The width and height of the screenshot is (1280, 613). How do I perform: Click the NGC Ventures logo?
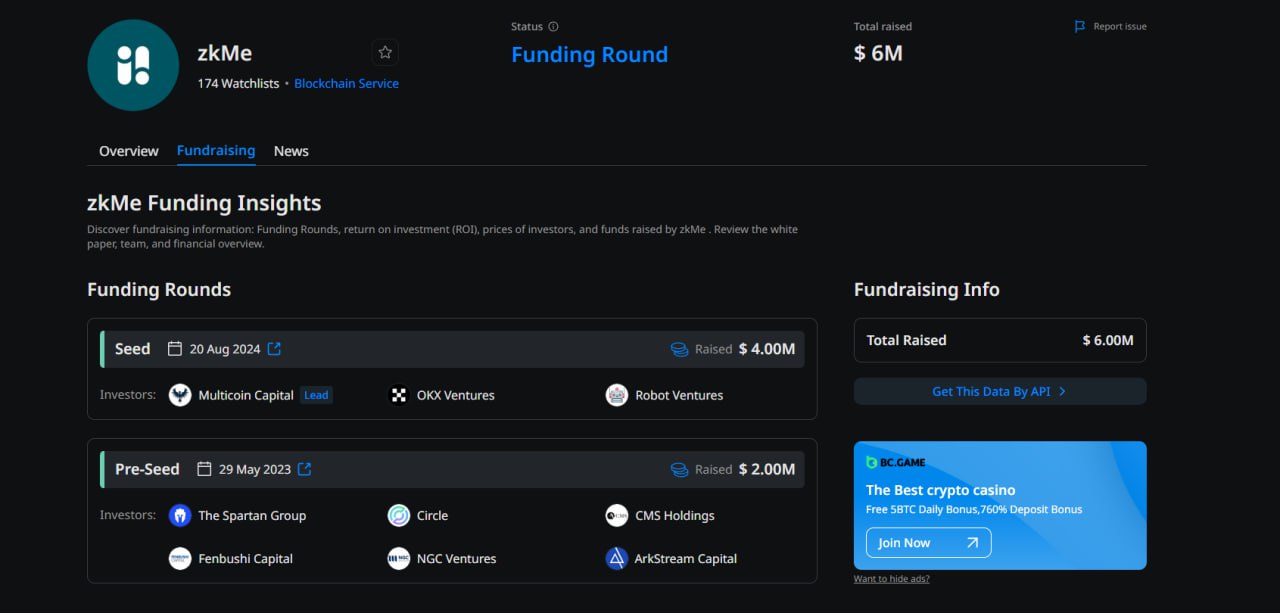coord(399,559)
